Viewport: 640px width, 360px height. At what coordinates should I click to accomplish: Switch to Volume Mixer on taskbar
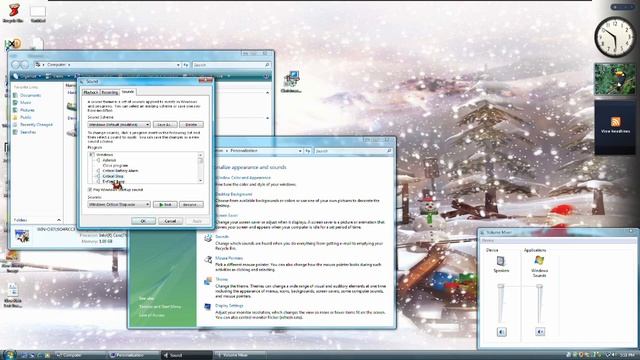240,355
